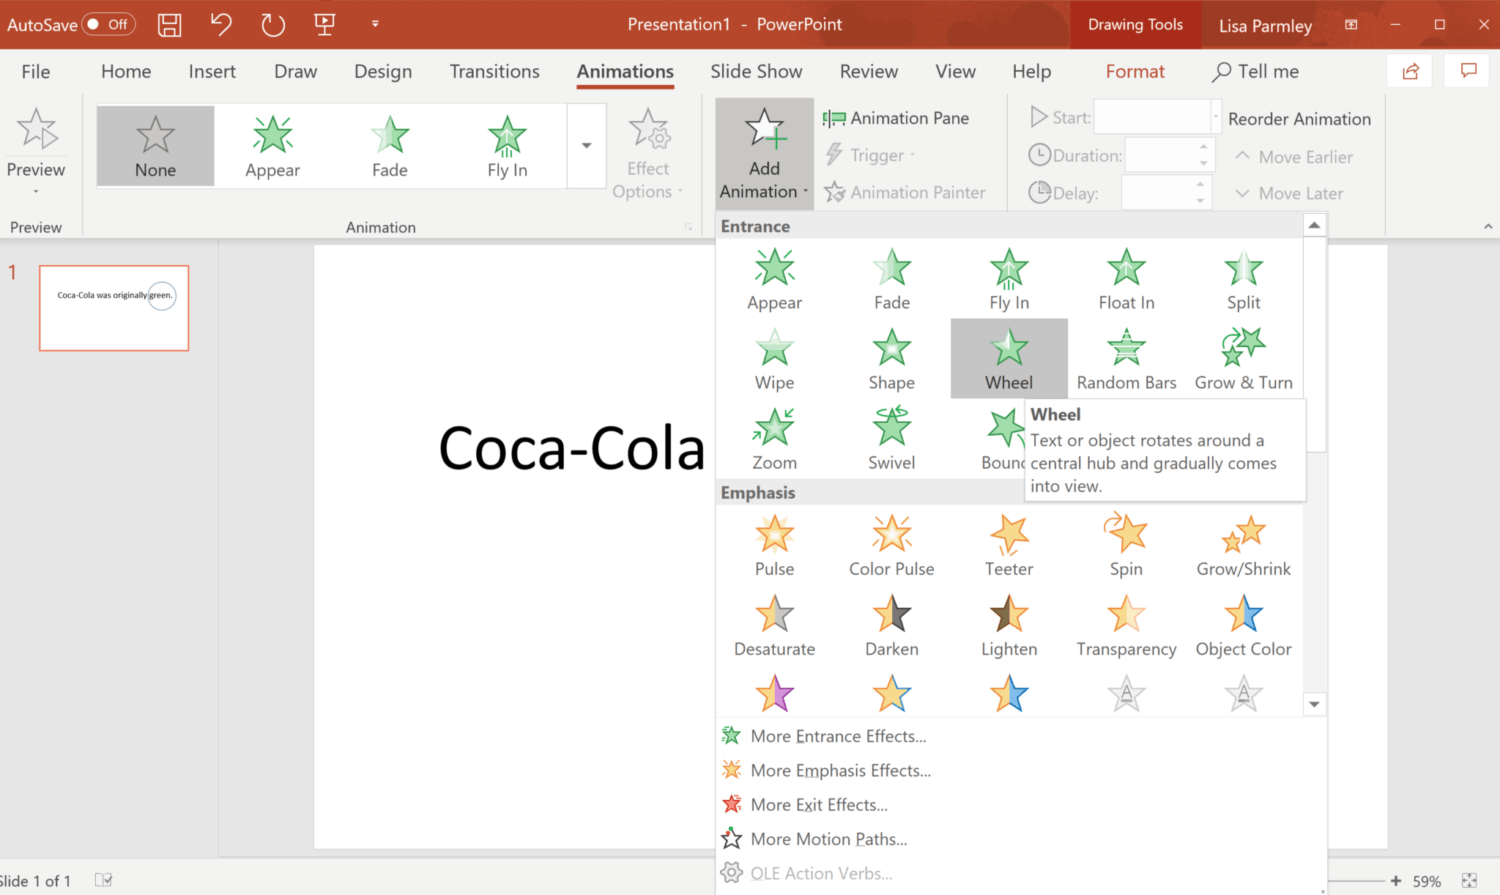Click the Duration input field

[1160, 155]
